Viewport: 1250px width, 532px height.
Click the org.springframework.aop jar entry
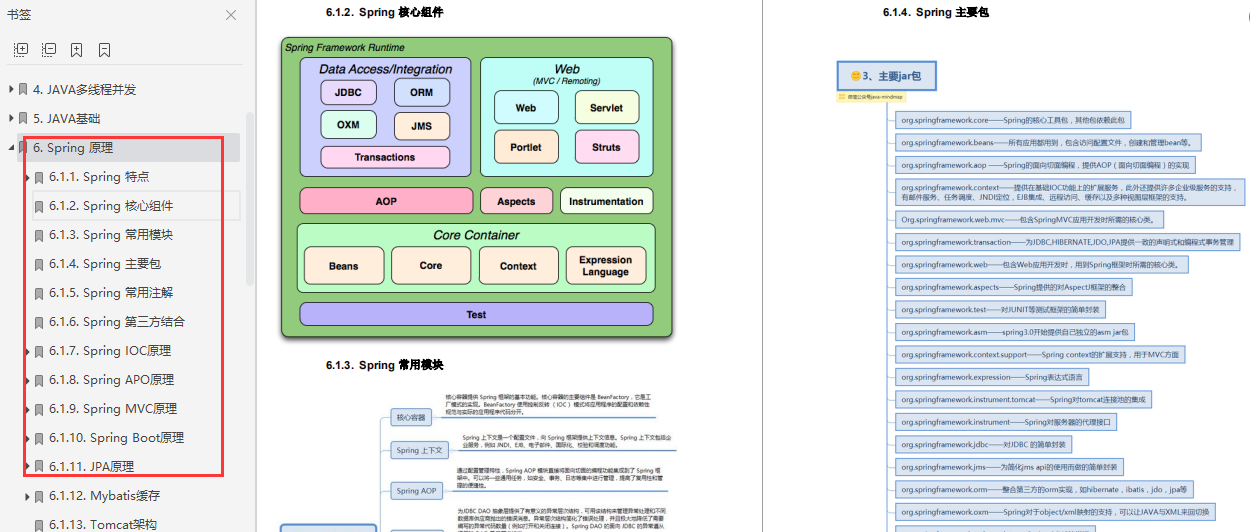pyautogui.click(x=1045, y=165)
